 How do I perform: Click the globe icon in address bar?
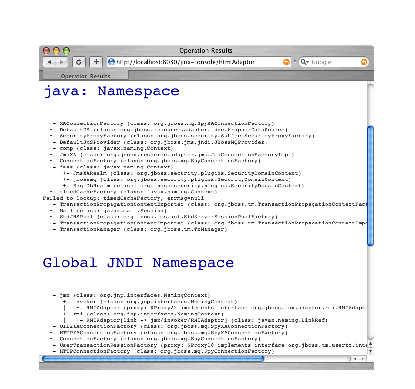tap(111, 62)
